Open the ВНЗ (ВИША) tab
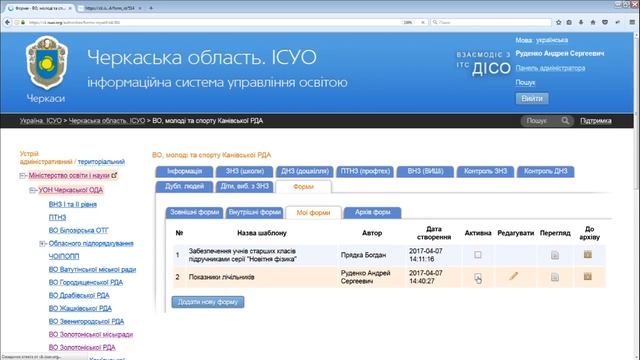The width and height of the screenshot is (640, 360). point(425,171)
